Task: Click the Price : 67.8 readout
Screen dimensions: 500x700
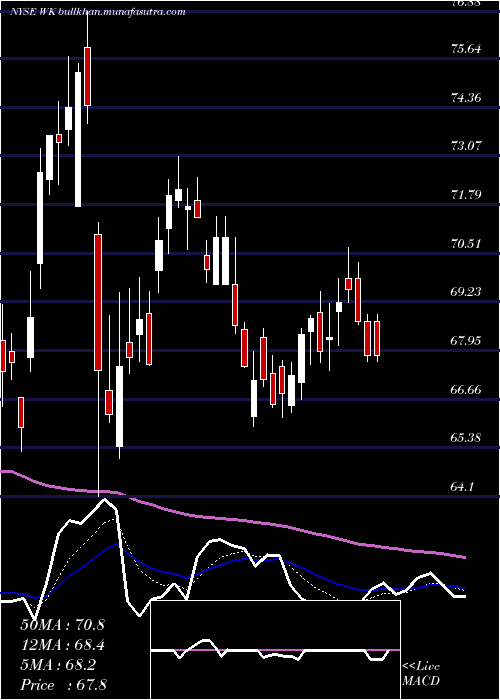Action: click(x=63, y=685)
